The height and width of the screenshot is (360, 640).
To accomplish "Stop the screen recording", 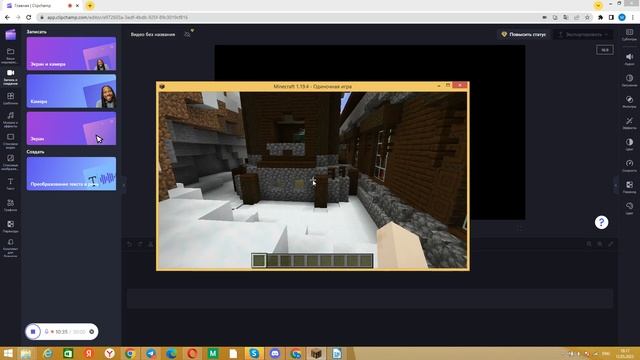I will click(33, 331).
